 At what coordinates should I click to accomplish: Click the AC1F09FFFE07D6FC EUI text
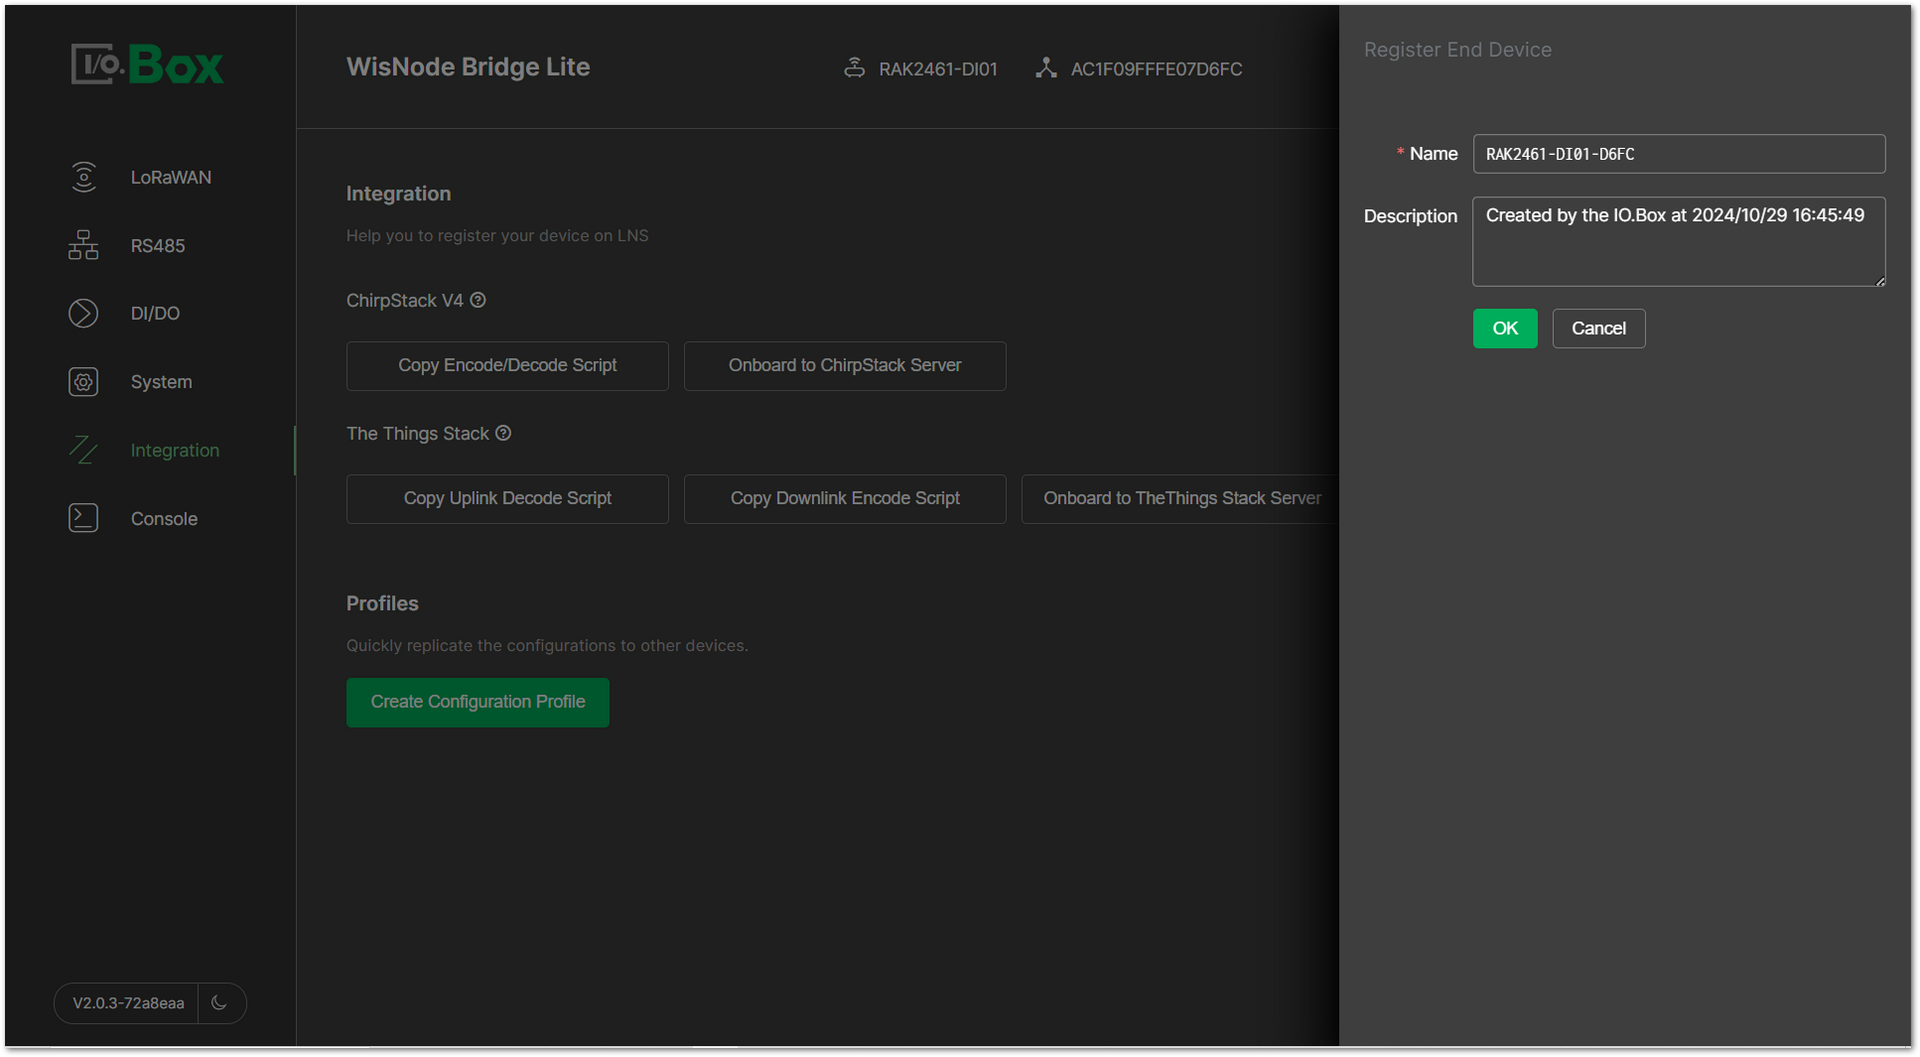click(1156, 69)
